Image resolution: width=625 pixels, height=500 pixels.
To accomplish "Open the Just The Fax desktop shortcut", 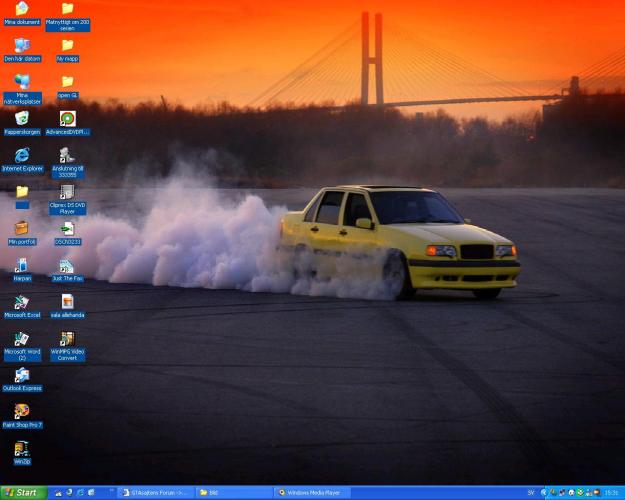I will [66, 266].
